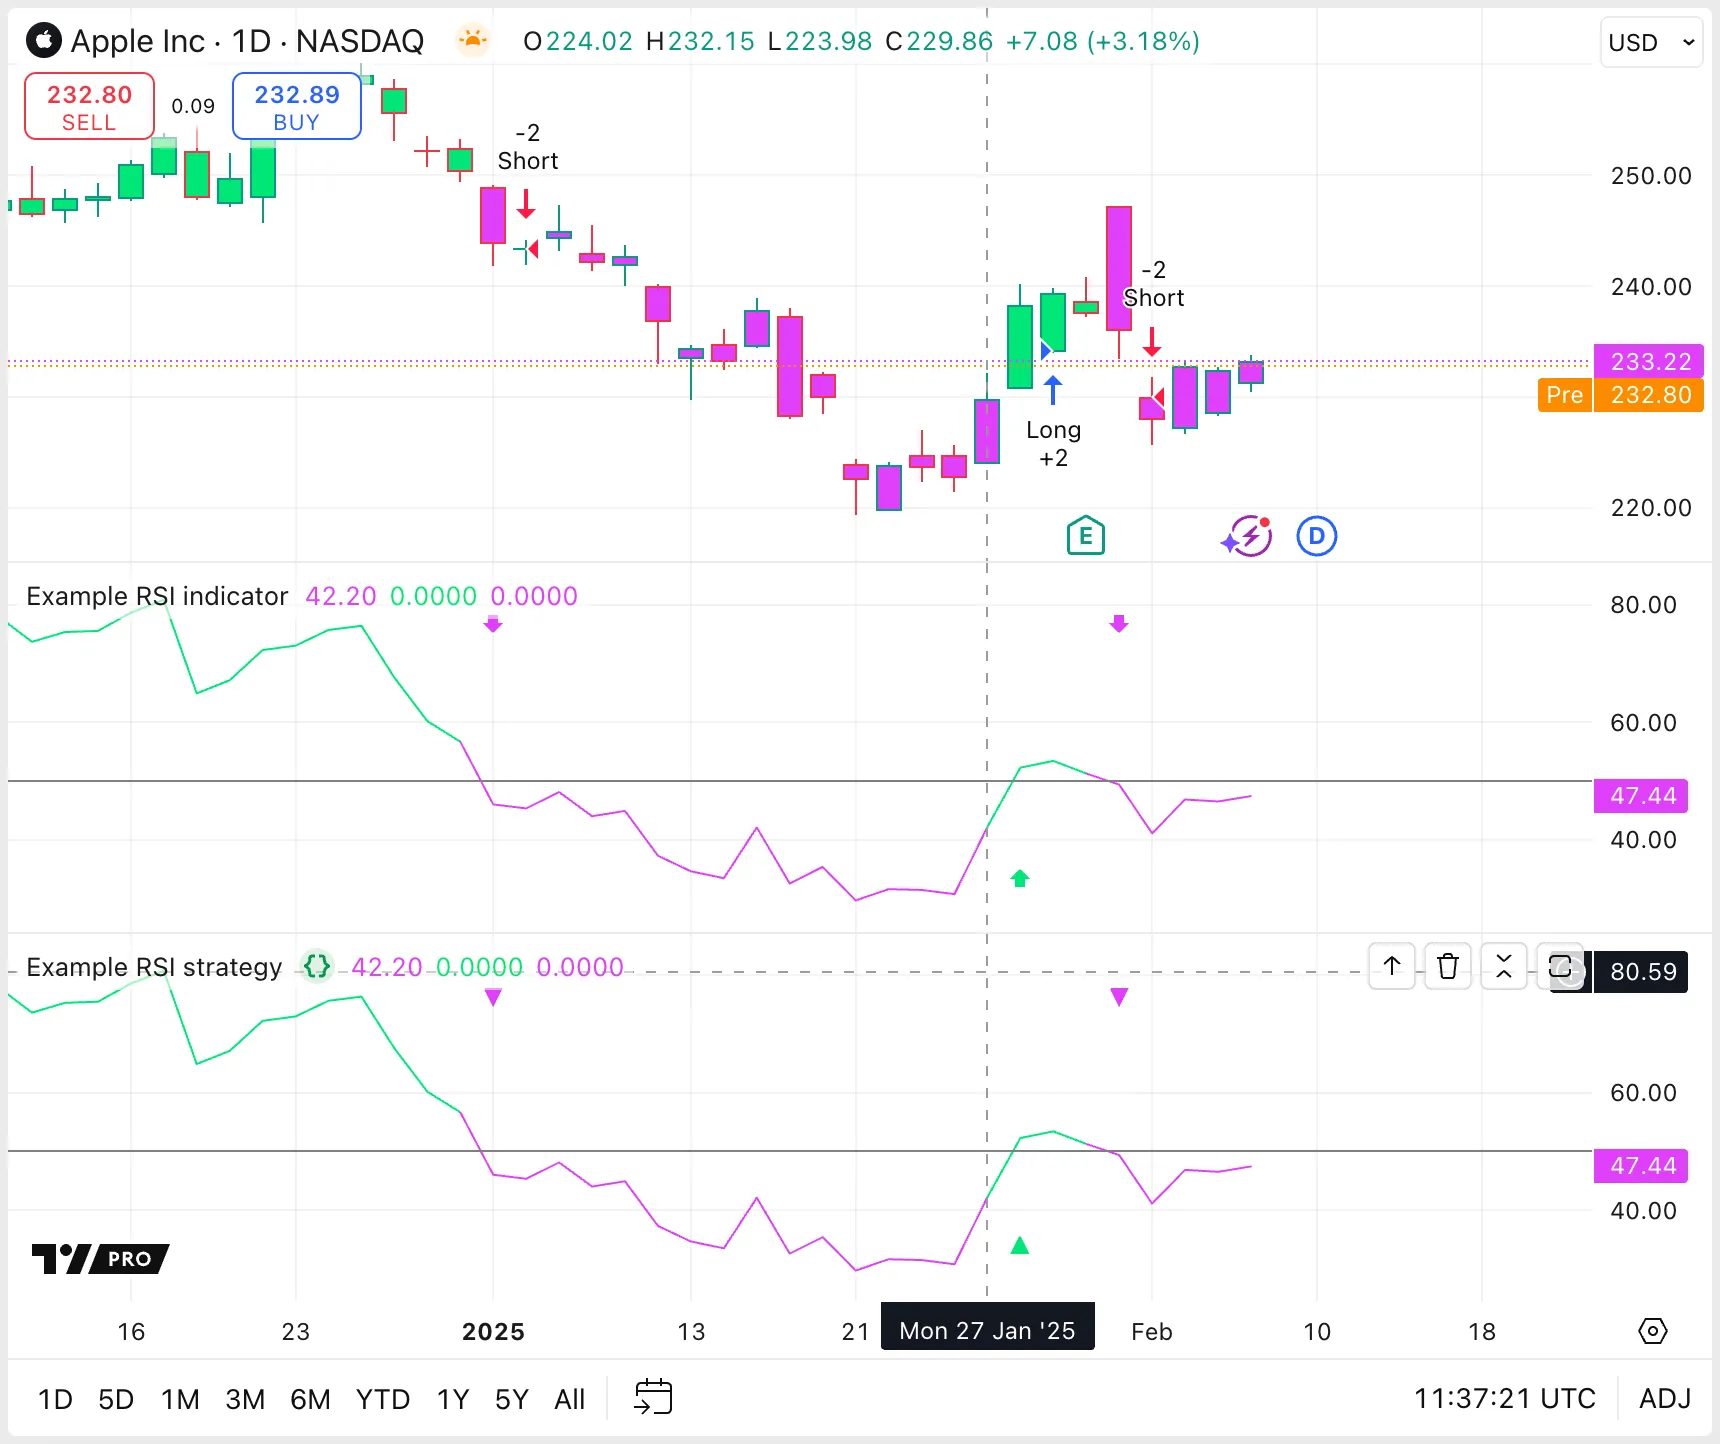Viewport: 1720px width, 1444px height.
Task: Click the TradingView PRO logo
Action: [100, 1258]
